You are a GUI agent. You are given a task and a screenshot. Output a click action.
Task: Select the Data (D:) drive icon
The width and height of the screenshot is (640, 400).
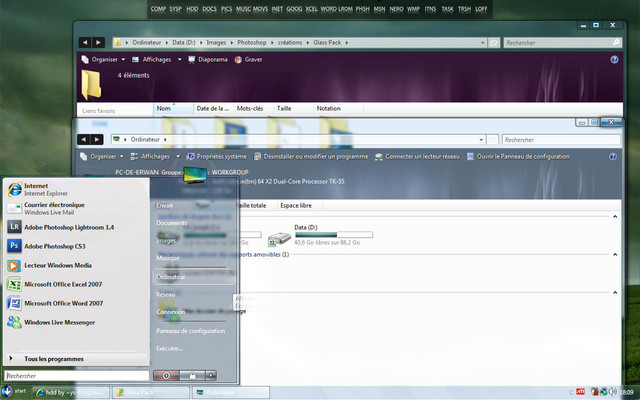tap(279, 239)
